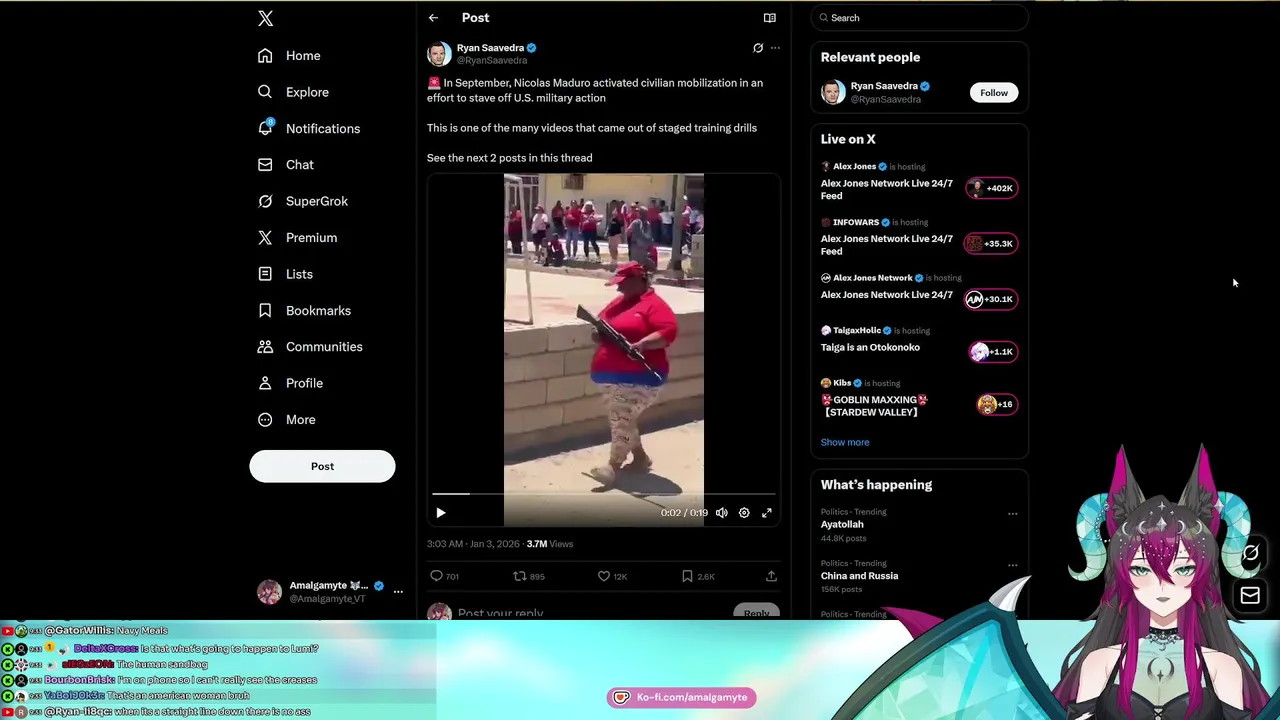Image resolution: width=1280 pixels, height=720 pixels.
Task: Bookmark the post using the 2.6K icon
Action: [698, 576]
